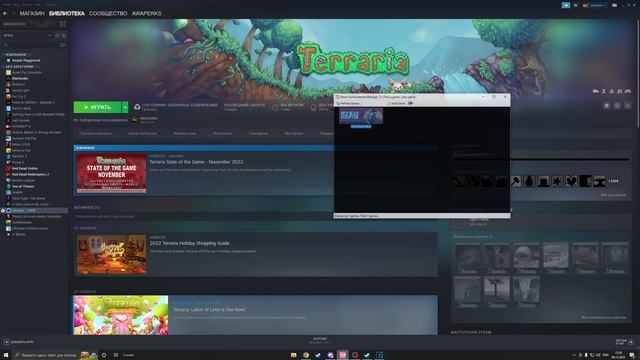Screen dimensions: 640x360
Task: Click Refresh Games in Steam Achievement Manager
Action: click(348, 103)
